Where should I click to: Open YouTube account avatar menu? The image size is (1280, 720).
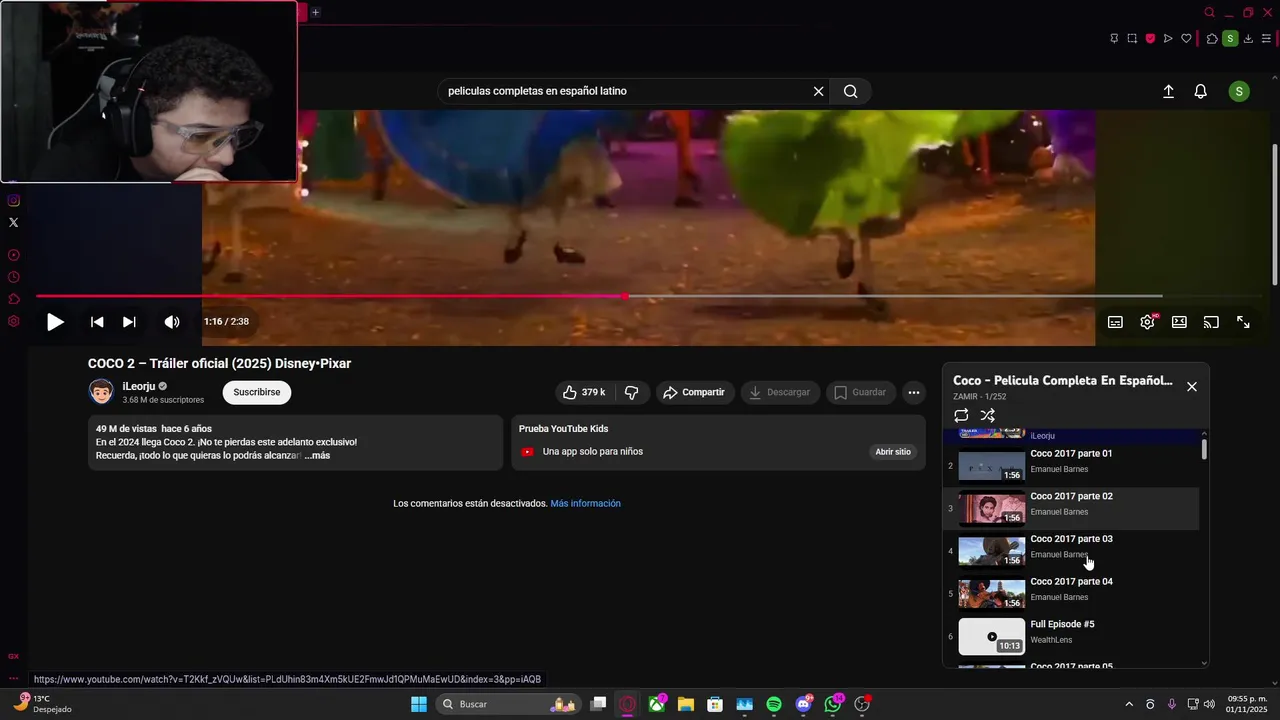1239,91
